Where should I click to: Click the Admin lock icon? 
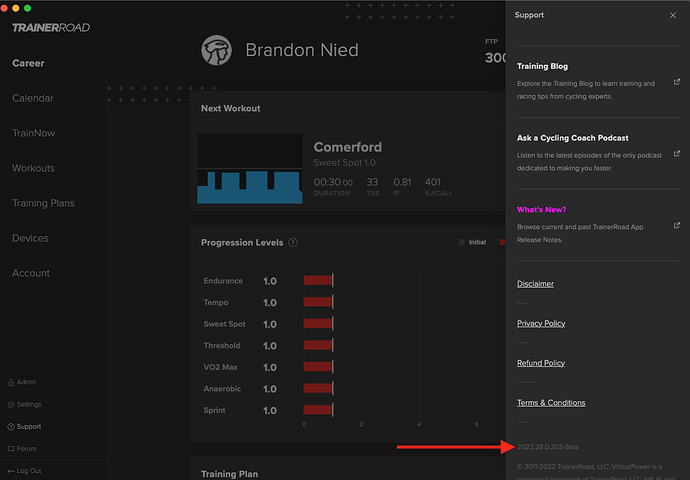pyautogui.click(x=11, y=382)
